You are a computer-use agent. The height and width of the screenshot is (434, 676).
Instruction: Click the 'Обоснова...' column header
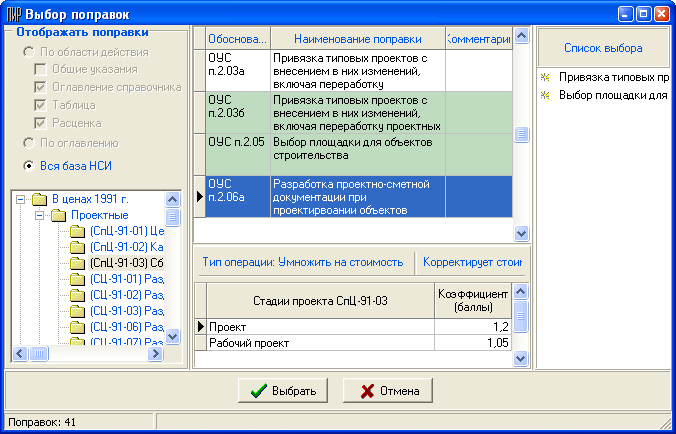[x=237, y=39]
